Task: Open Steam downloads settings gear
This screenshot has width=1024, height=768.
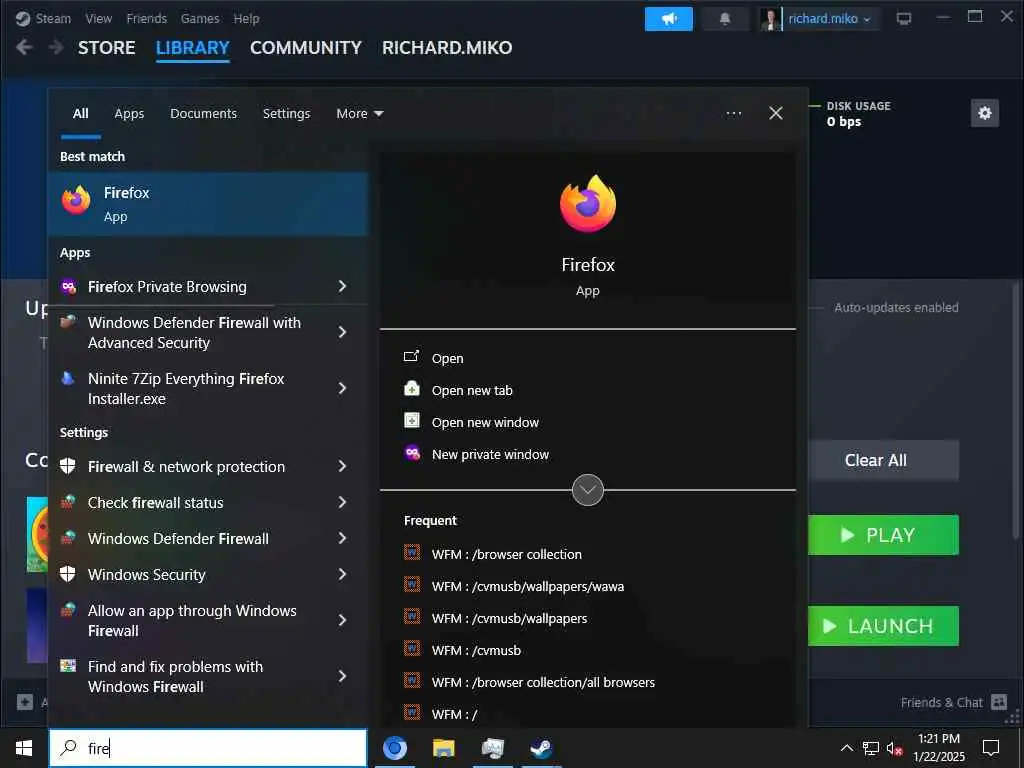Action: click(x=985, y=114)
